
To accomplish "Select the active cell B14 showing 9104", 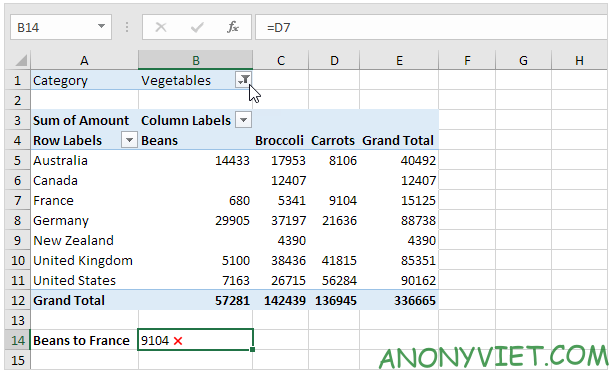I will (x=196, y=340).
